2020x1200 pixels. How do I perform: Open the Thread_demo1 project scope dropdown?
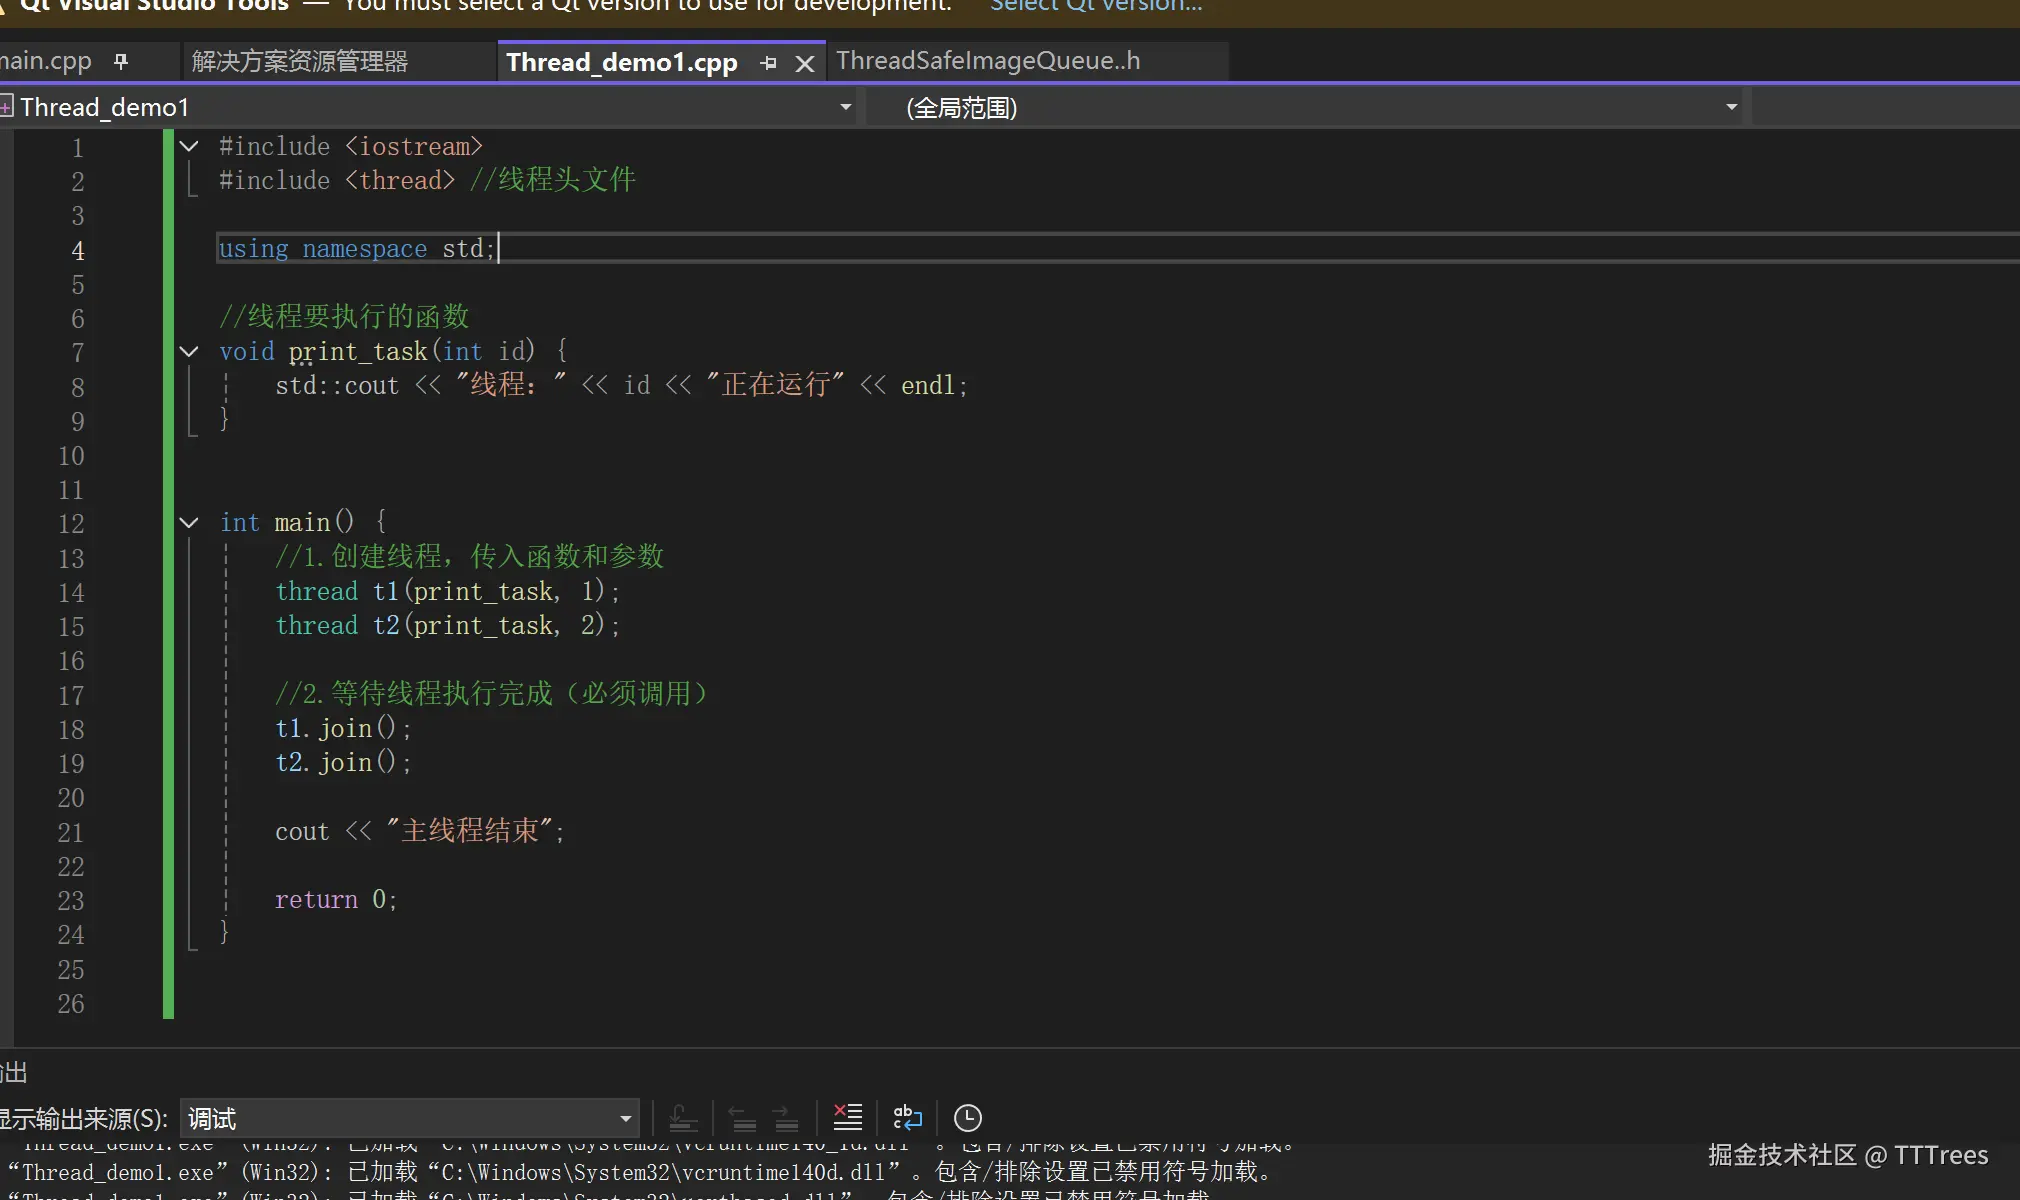pos(845,107)
